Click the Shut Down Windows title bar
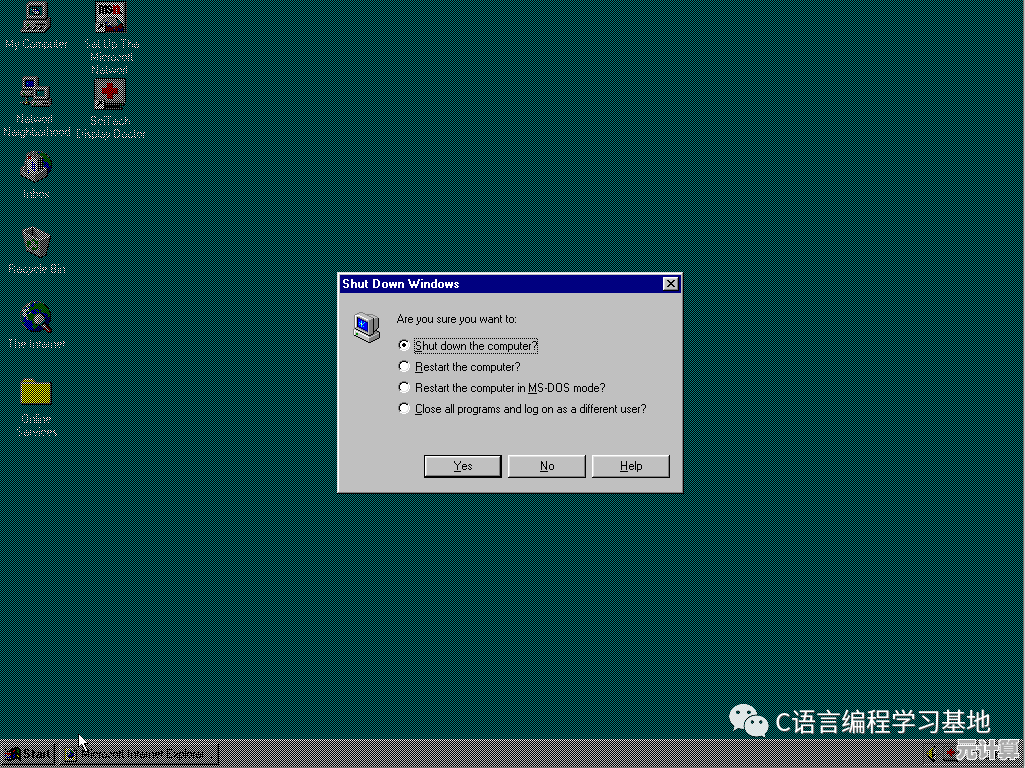This screenshot has height=768, width=1025. (480, 283)
